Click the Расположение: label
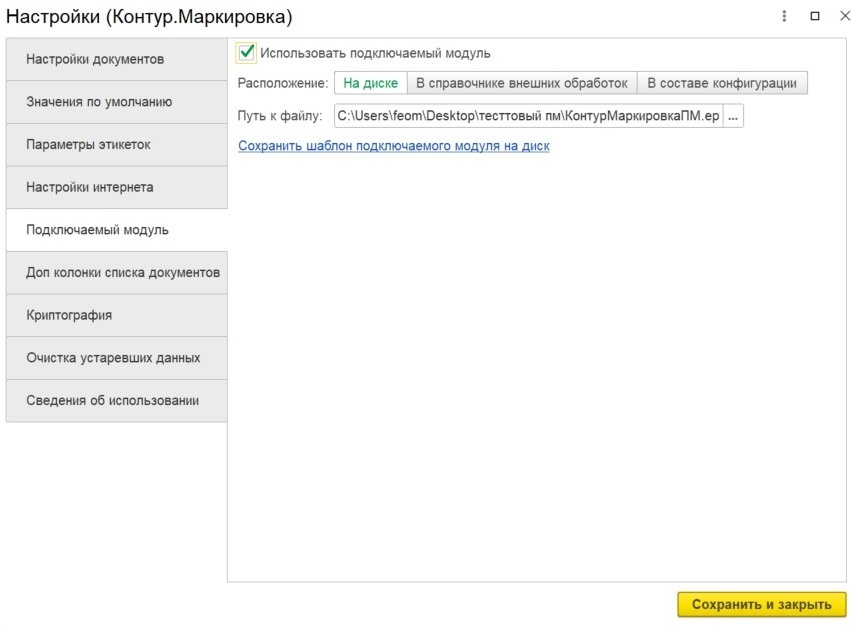Viewport: 853px width, 625px height. pyautogui.click(x=283, y=83)
